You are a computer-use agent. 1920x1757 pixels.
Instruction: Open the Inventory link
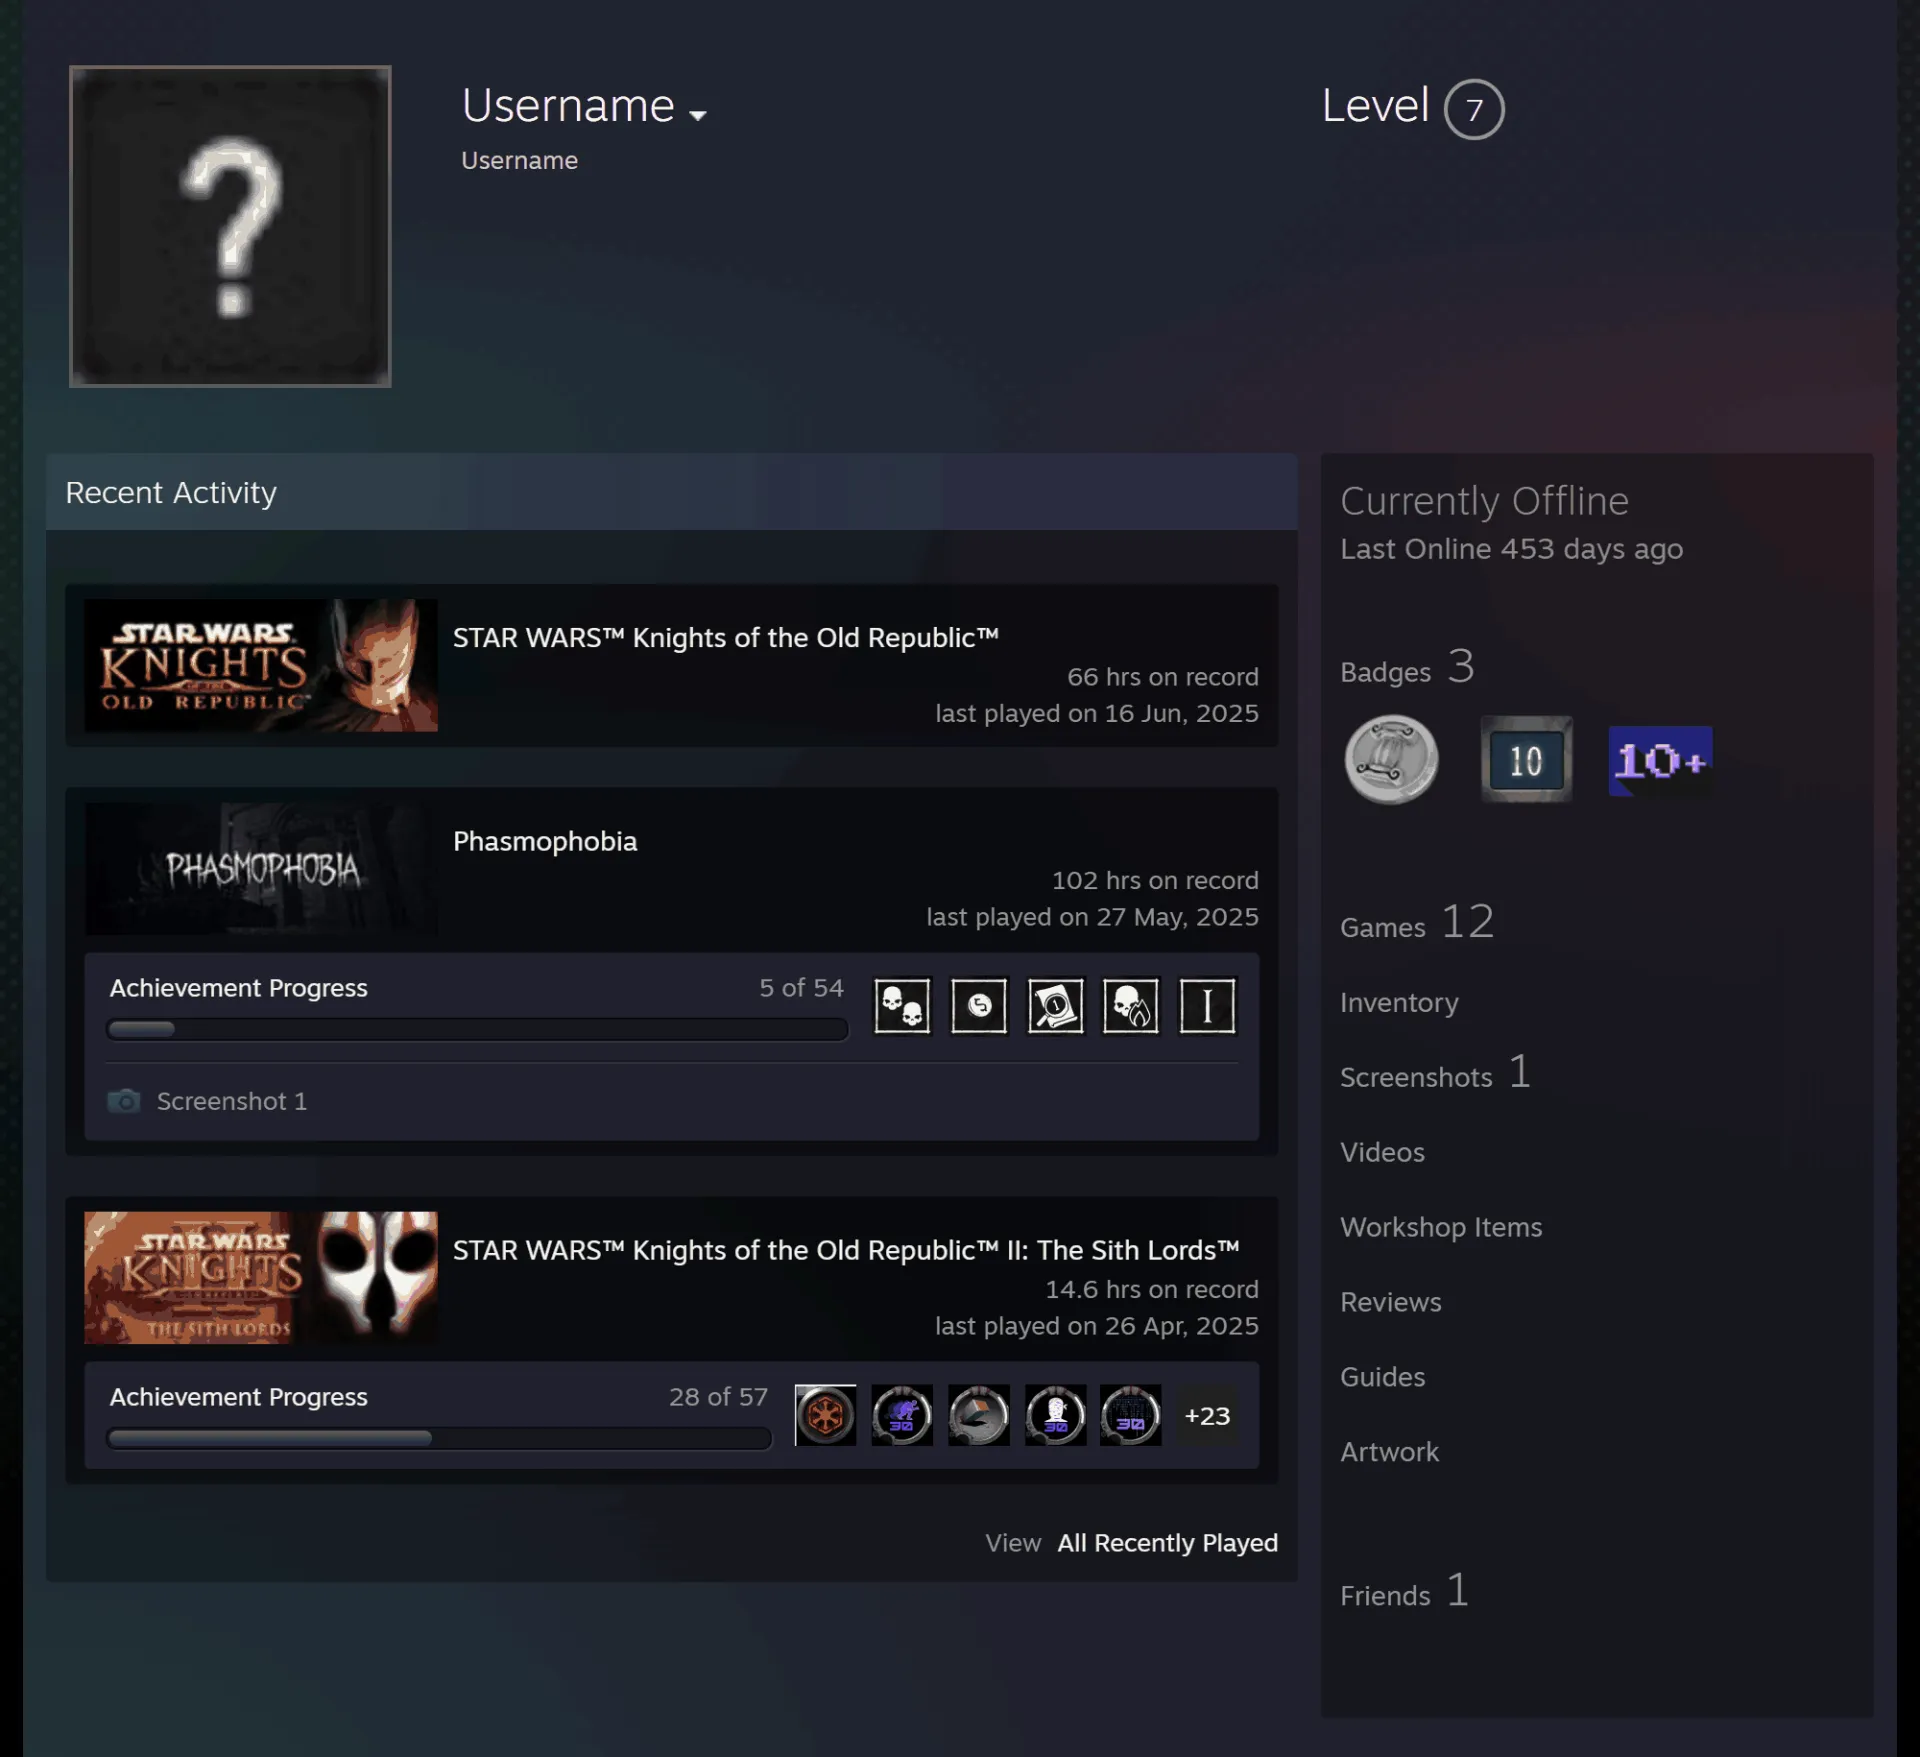point(1399,1003)
